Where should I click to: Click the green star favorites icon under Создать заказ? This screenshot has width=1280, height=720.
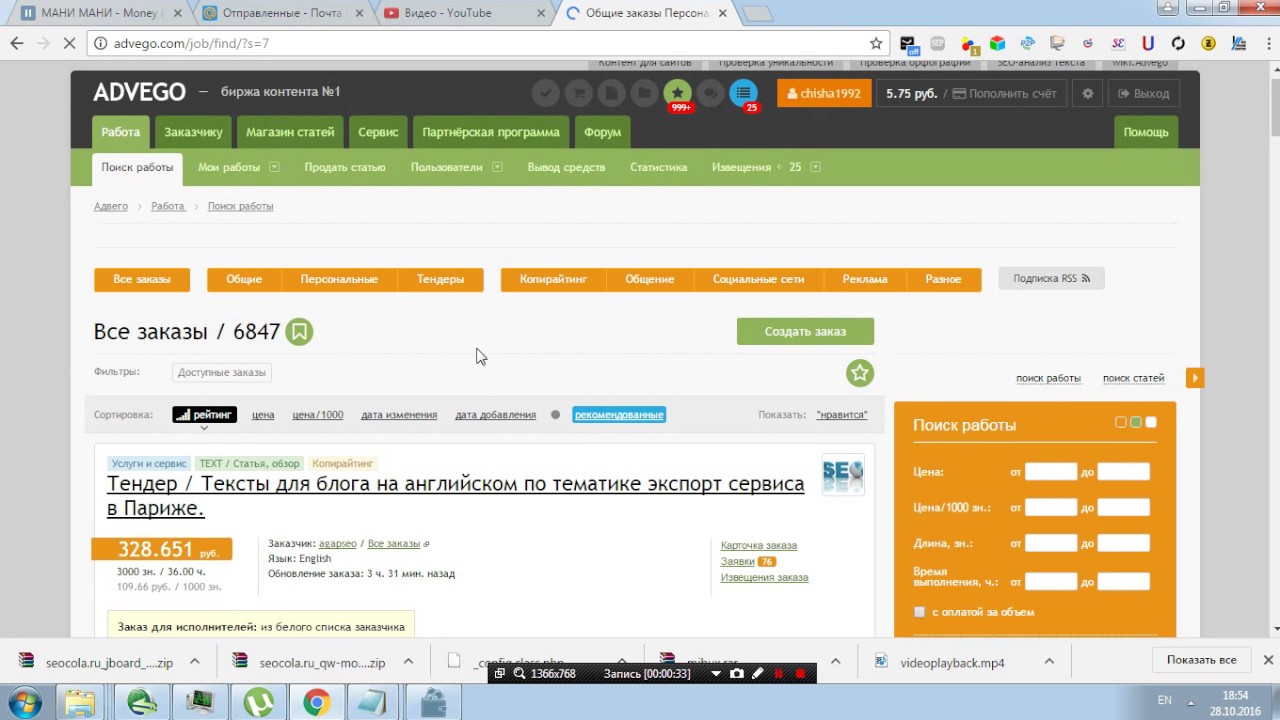860,373
